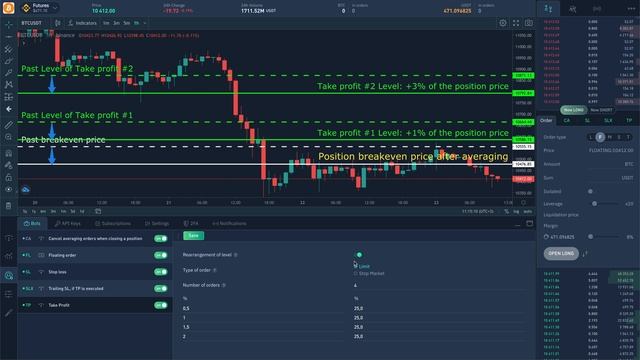This screenshot has width=640, height=360.
Task: Switch to the Order tab
Action: [546, 120]
